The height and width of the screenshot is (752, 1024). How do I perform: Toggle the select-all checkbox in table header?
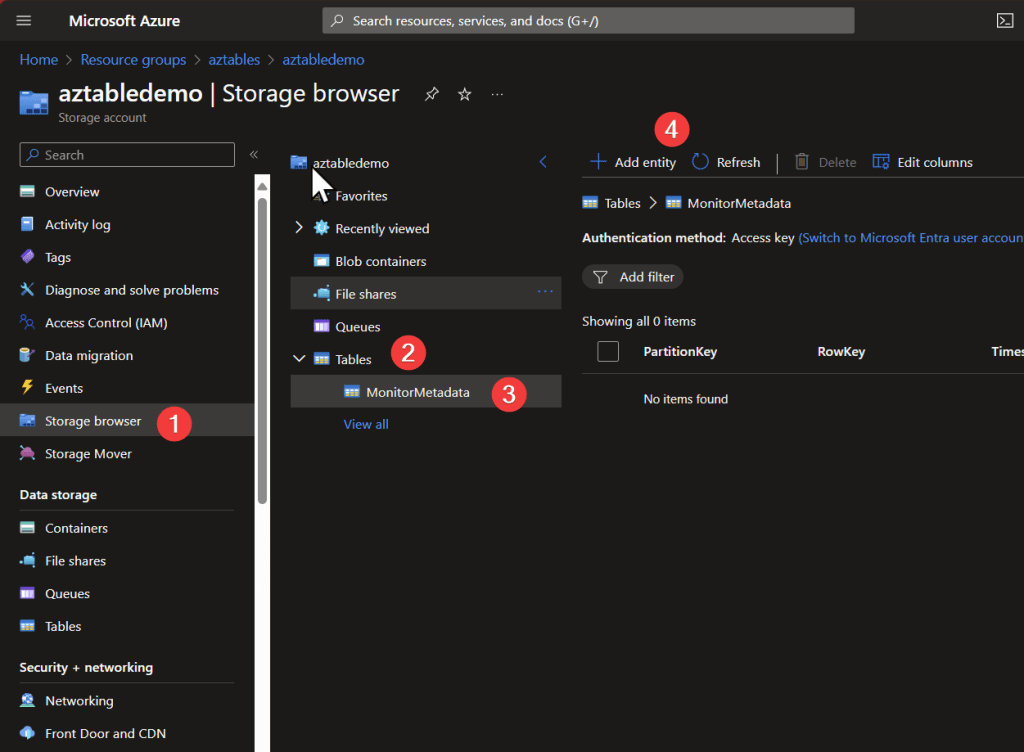(608, 351)
